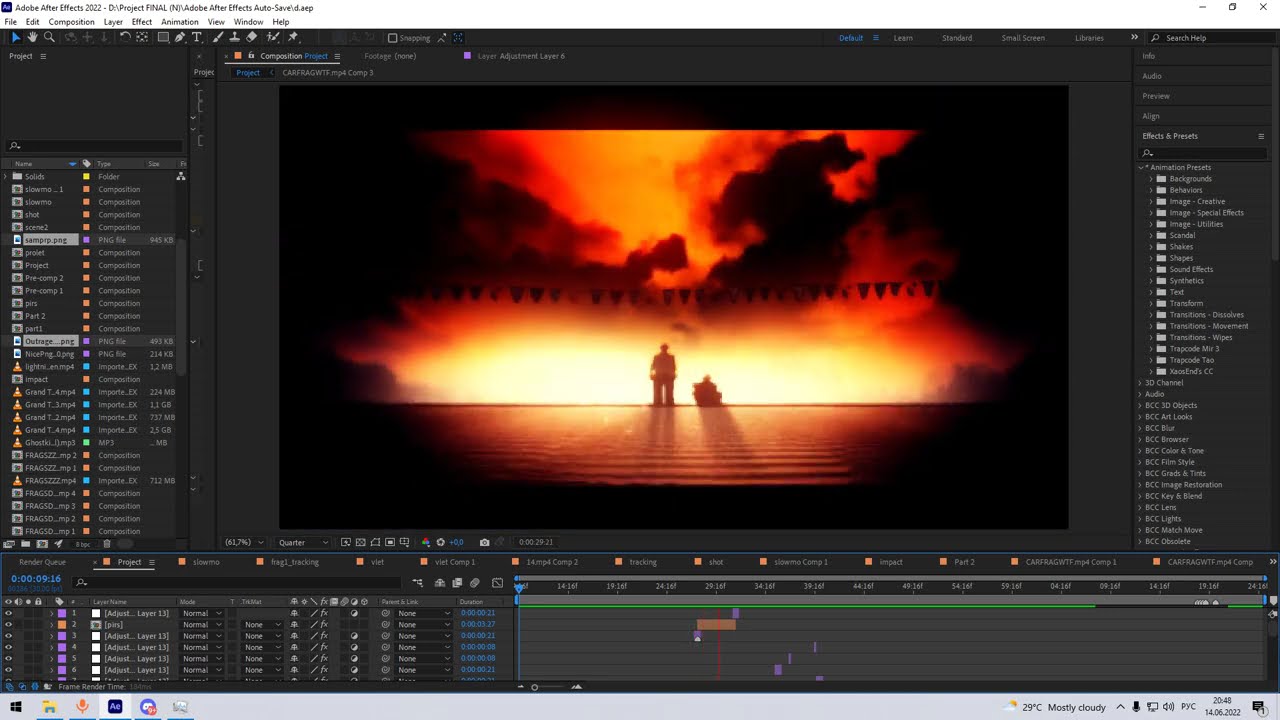Choose the Pen tool
Screen dimensions: 1280x720
pyautogui.click(x=180, y=37)
